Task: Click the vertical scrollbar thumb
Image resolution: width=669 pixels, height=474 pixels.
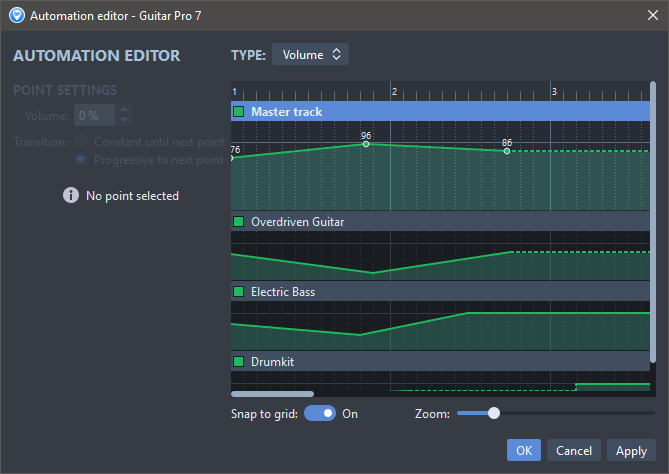Action: tap(652, 222)
